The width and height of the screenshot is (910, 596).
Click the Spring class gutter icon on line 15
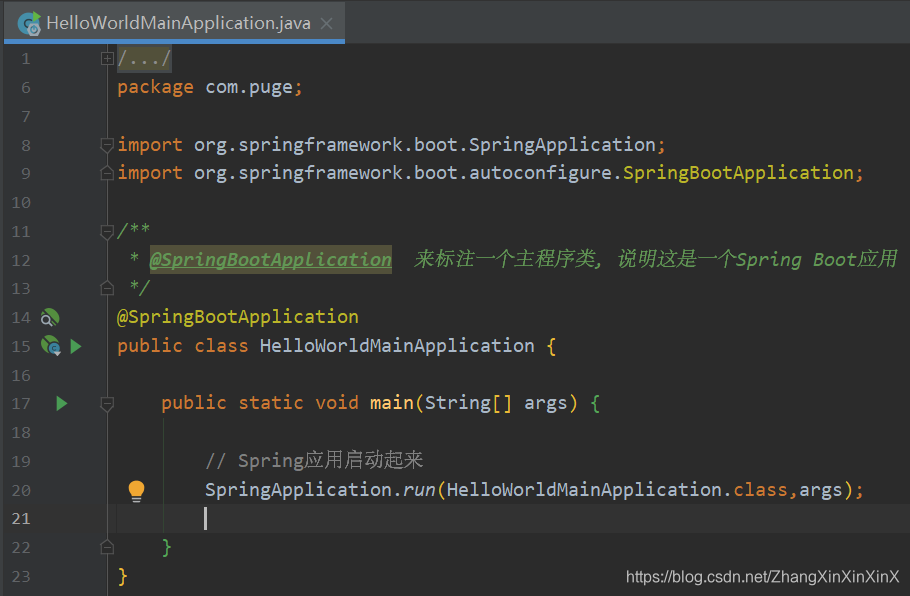[x=51, y=345]
